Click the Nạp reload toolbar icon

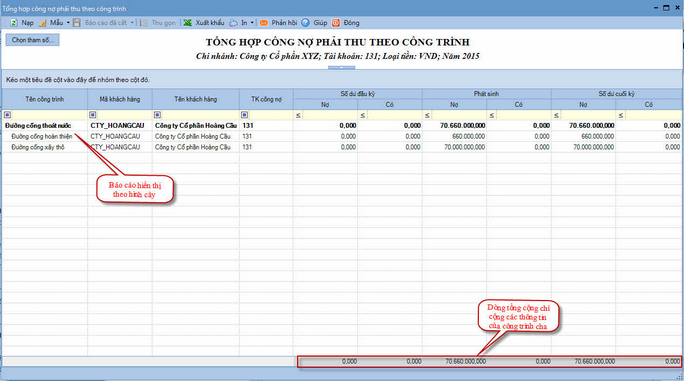(14, 23)
